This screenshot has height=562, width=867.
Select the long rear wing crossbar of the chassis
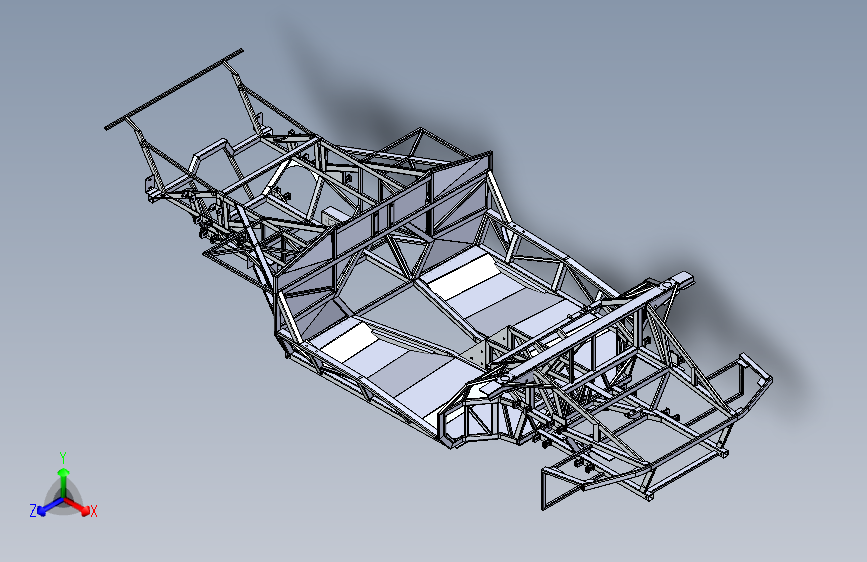pos(174,90)
